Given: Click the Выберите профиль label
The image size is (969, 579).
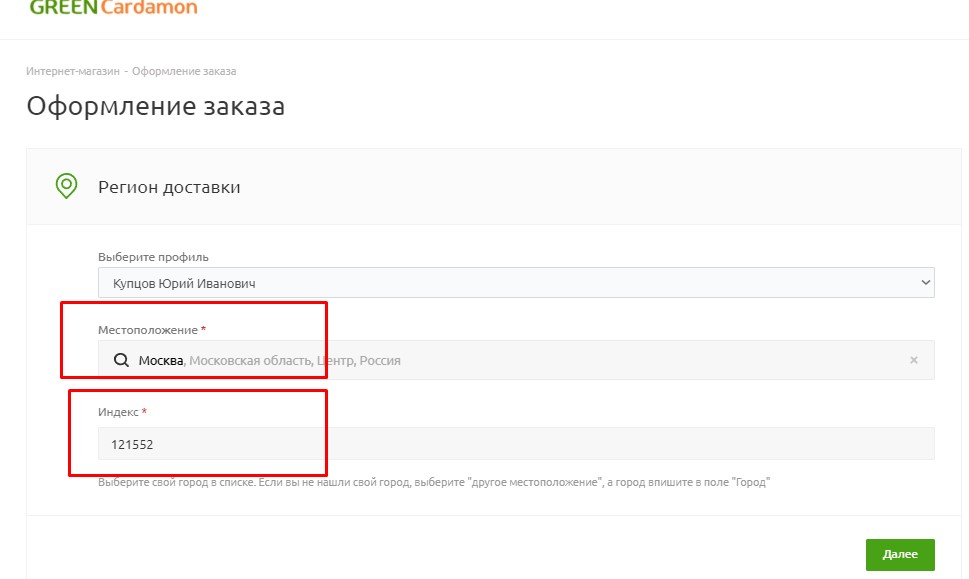Looking at the screenshot, I should click(153, 257).
